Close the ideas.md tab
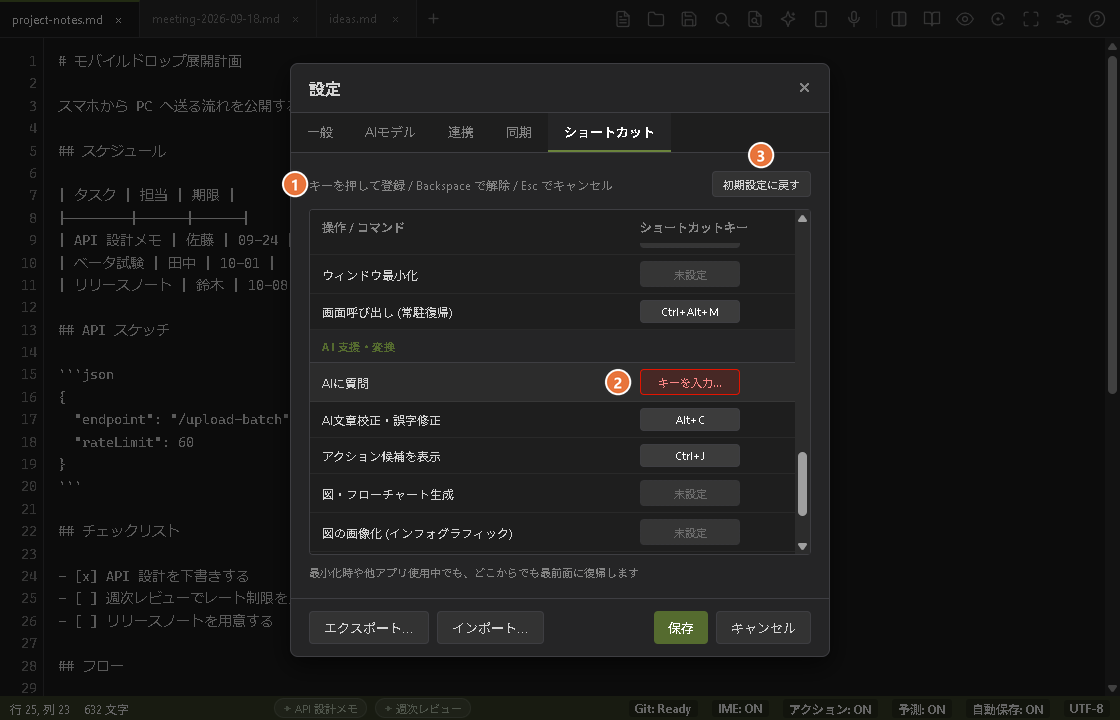Image resolution: width=1120 pixels, height=720 pixels. point(395,20)
